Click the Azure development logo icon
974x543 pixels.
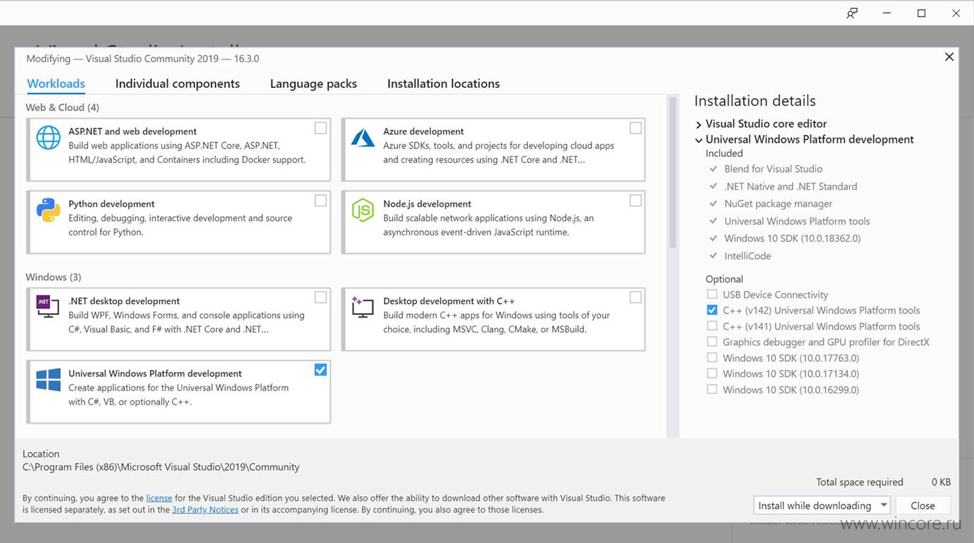(363, 137)
